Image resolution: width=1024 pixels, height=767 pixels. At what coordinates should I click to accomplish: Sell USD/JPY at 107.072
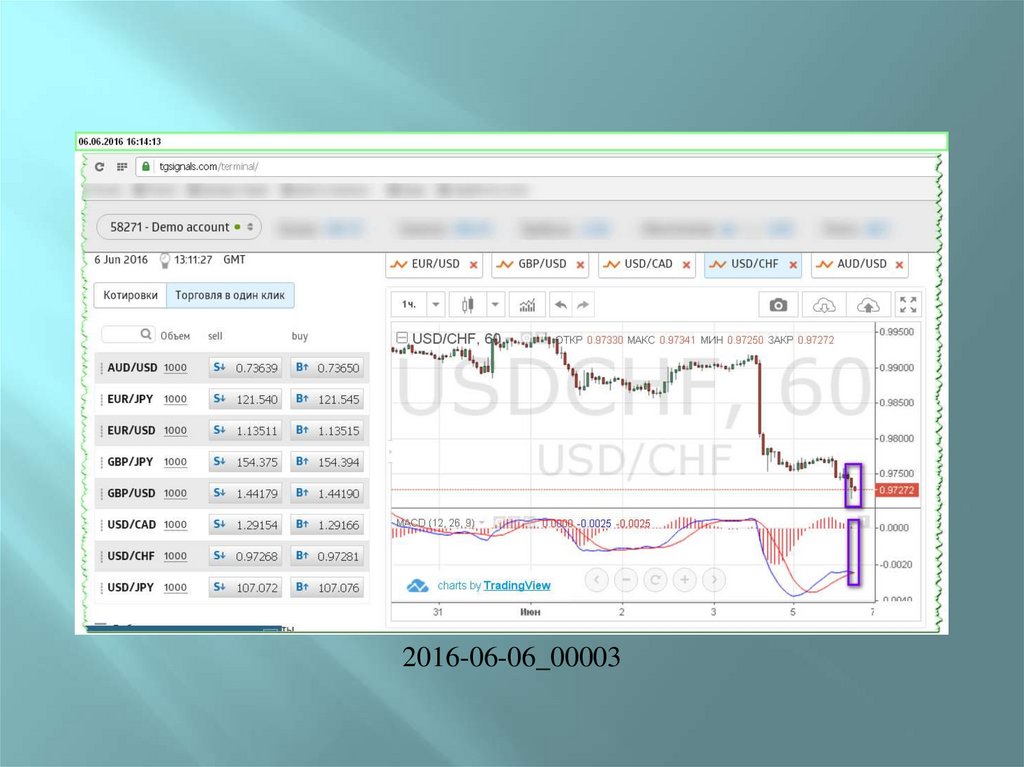click(246, 587)
